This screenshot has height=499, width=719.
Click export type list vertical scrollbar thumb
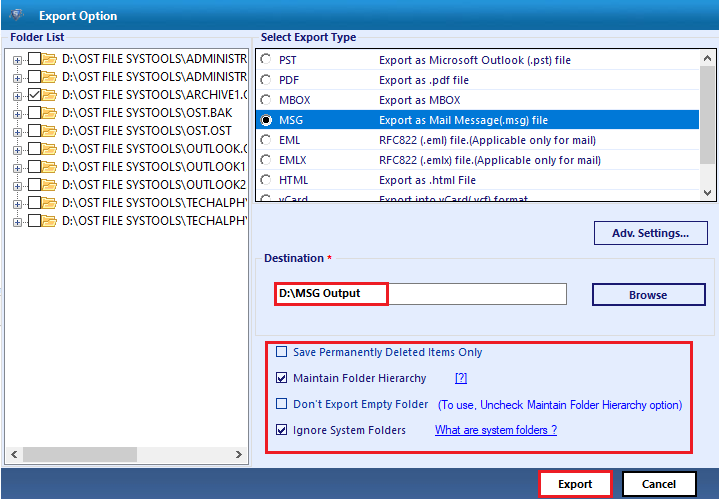tap(707, 115)
